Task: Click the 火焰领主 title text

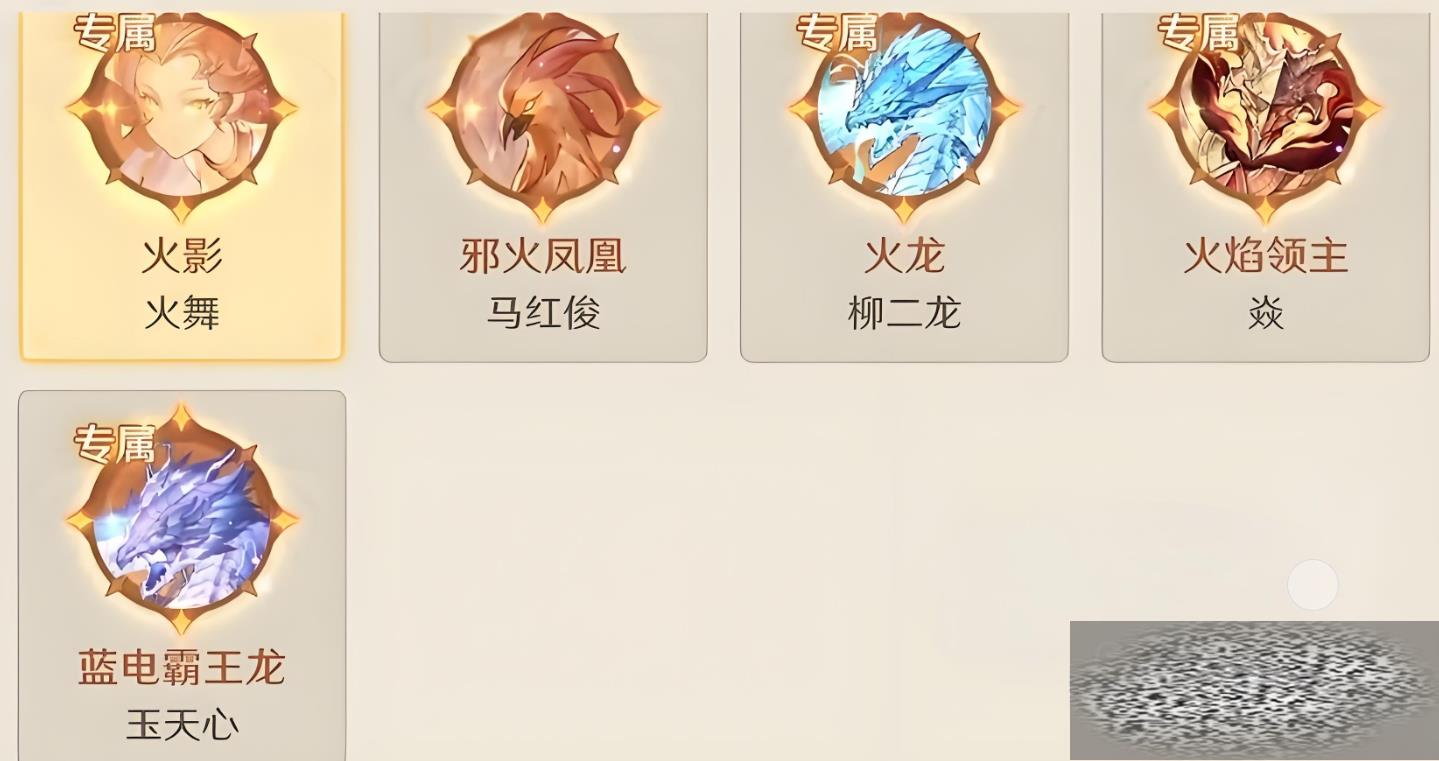Action: (x=1266, y=256)
